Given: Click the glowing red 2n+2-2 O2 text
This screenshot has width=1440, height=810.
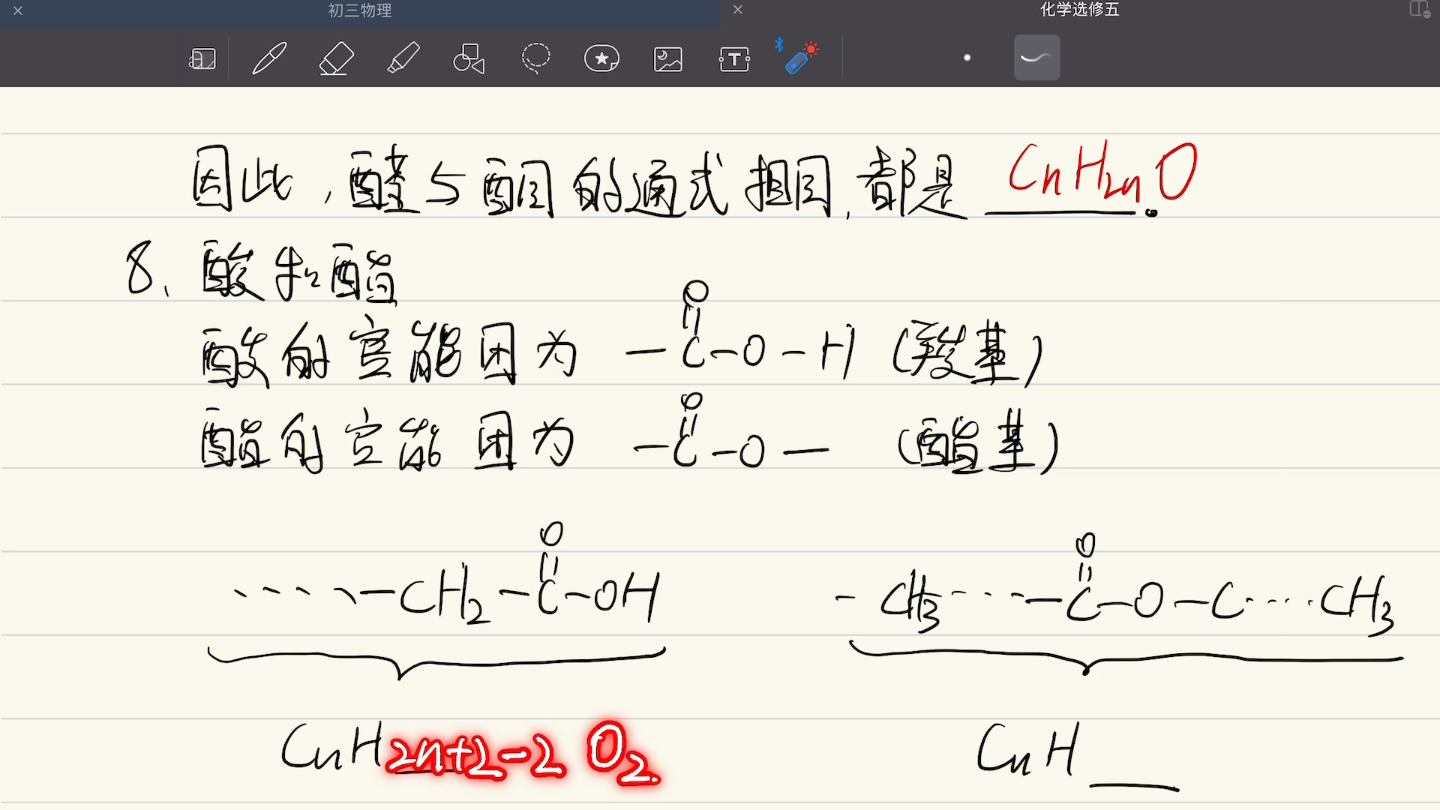Looking at the screenshot, I should pyautogui.click(x=524, y=757).
